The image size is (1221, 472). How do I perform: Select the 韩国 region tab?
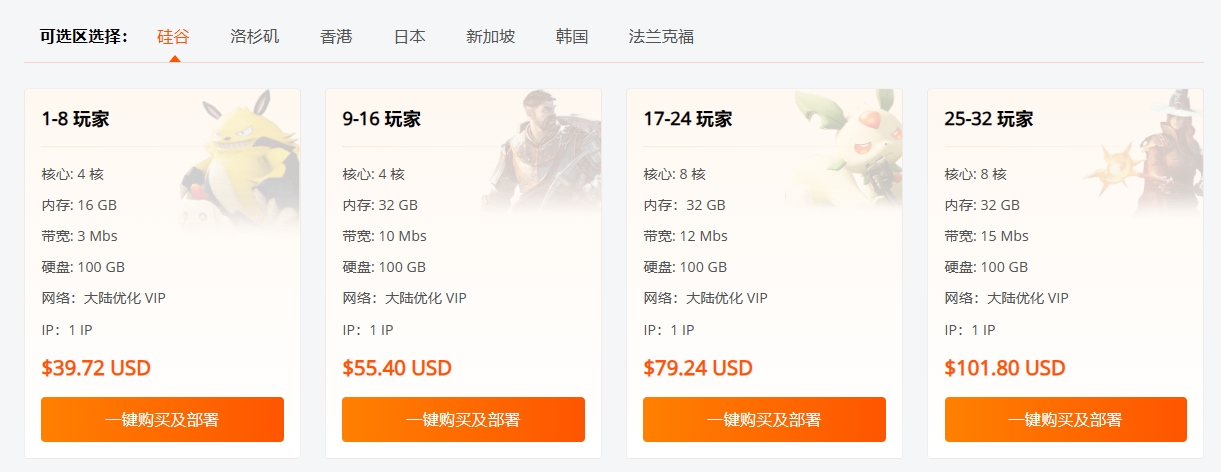point(572,37)
